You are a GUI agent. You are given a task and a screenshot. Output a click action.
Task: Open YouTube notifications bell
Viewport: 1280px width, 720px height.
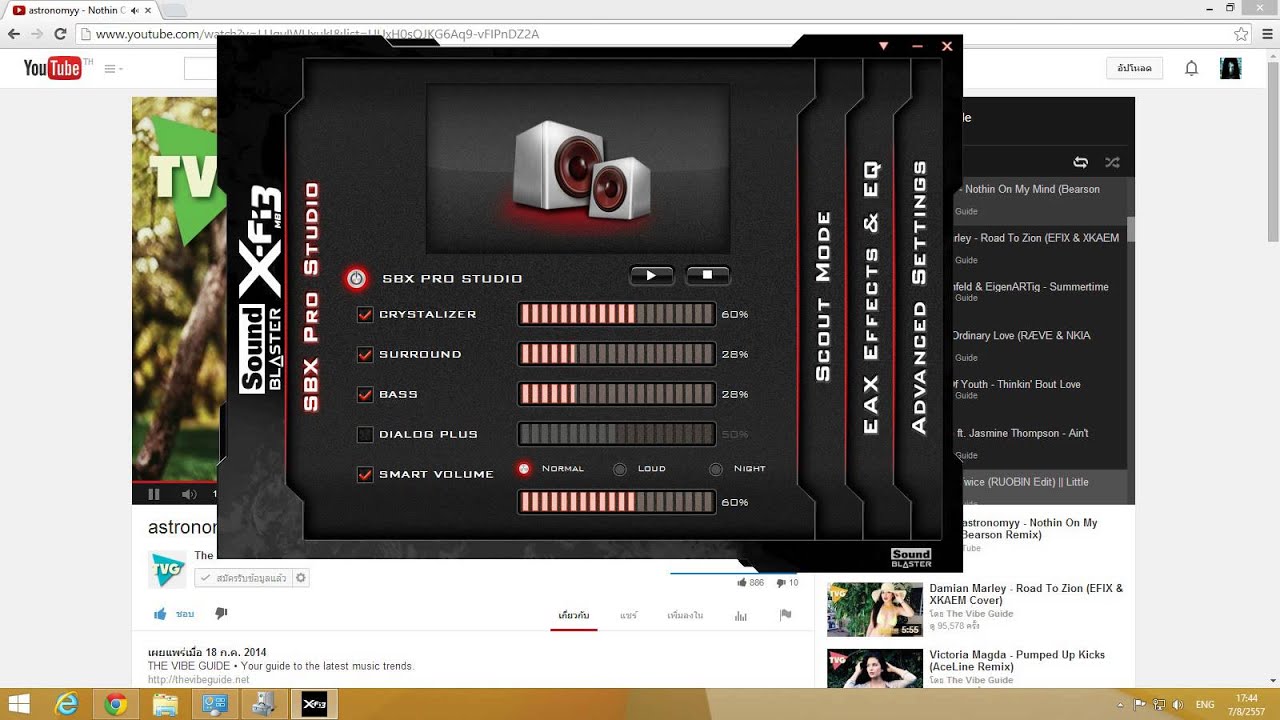click(x=1191, y=68)
